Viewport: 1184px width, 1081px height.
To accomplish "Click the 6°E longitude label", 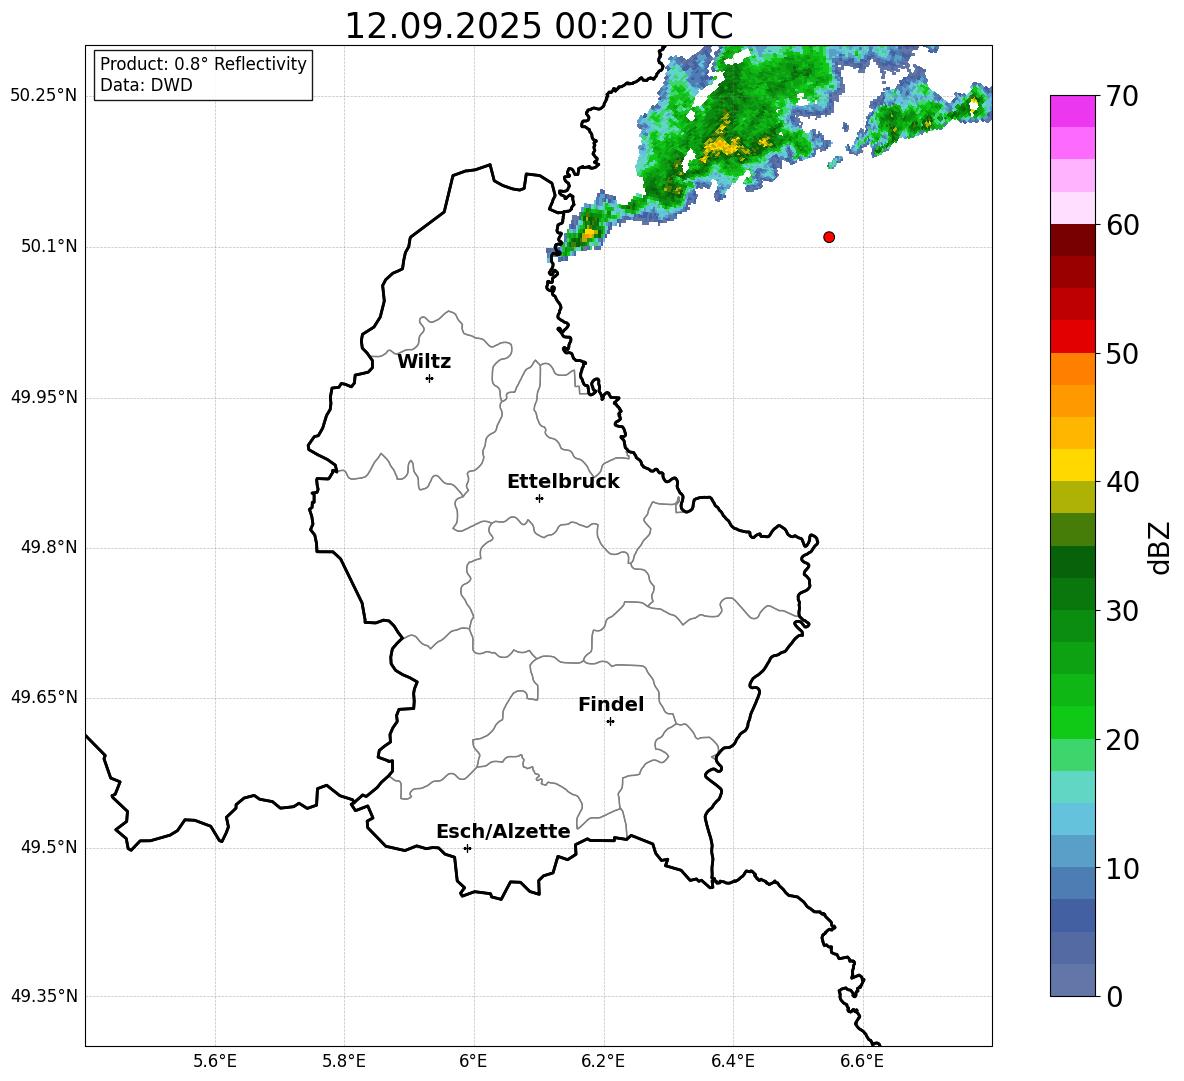I will click(473, 1061).
